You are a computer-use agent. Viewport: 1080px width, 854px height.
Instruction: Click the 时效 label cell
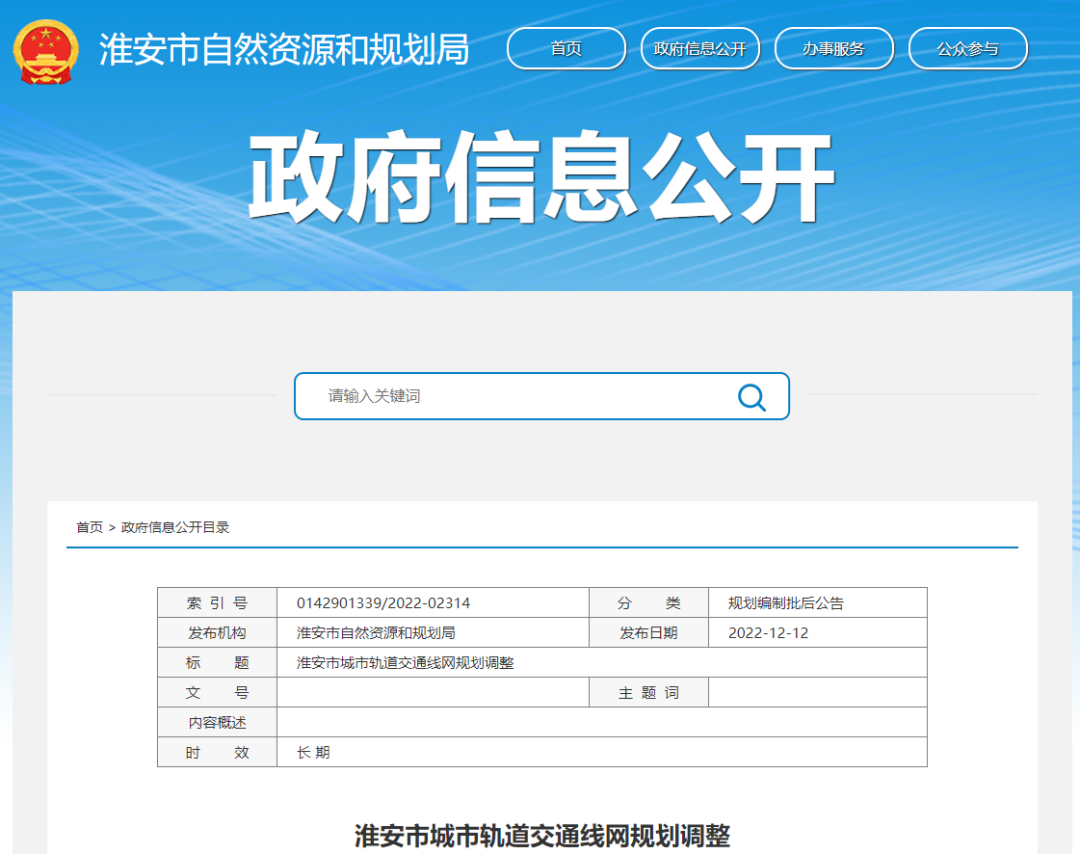pos(217,752)
